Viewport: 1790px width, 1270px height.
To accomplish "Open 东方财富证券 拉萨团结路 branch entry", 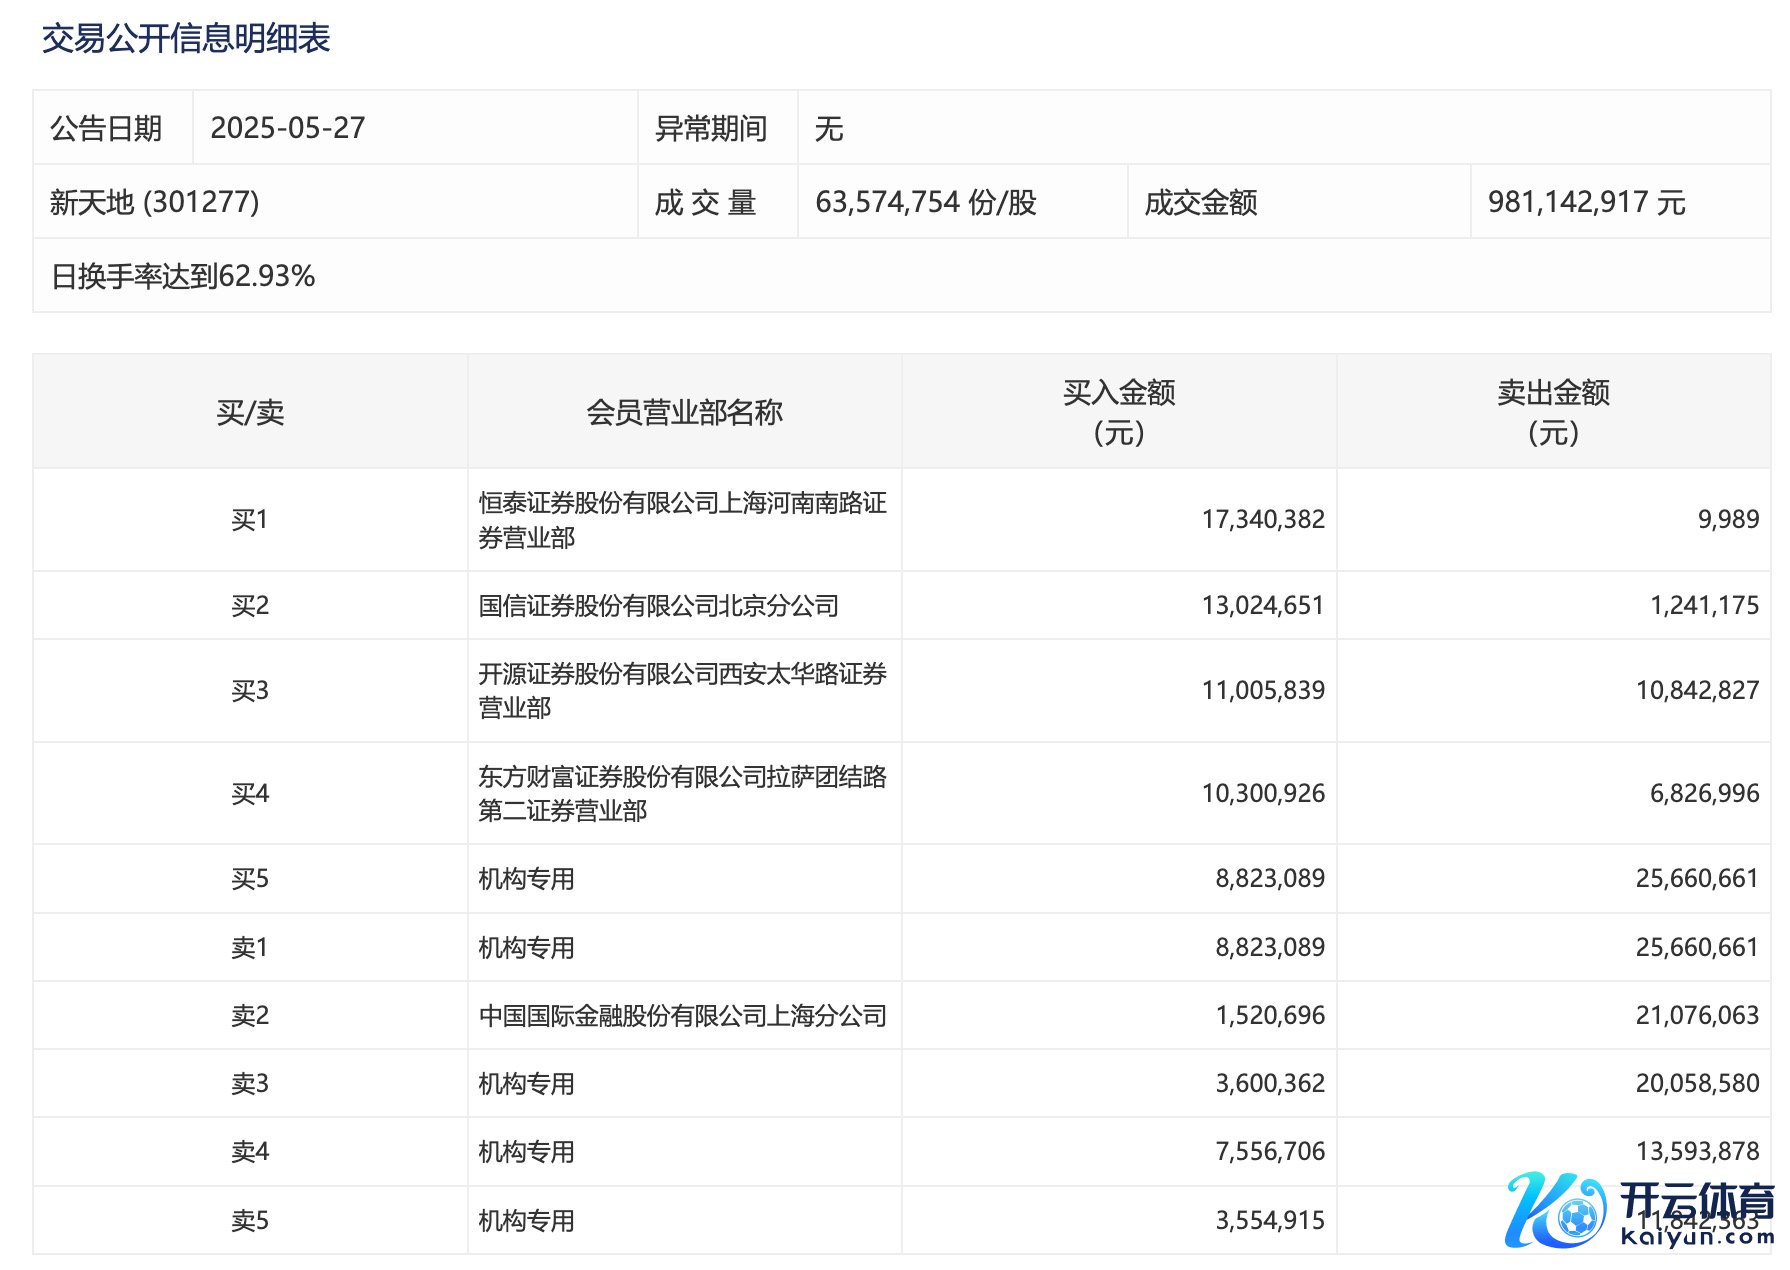I will (x=682, y=793).
